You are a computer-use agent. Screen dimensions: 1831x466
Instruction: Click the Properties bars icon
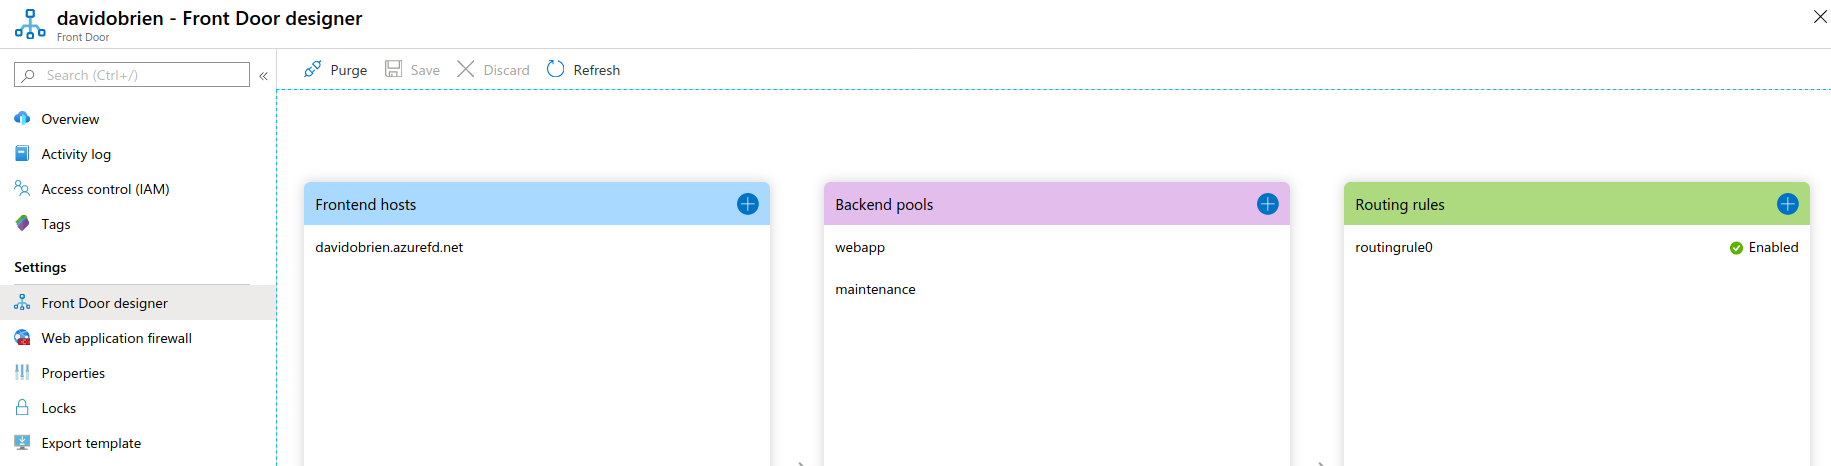point(22,372)
